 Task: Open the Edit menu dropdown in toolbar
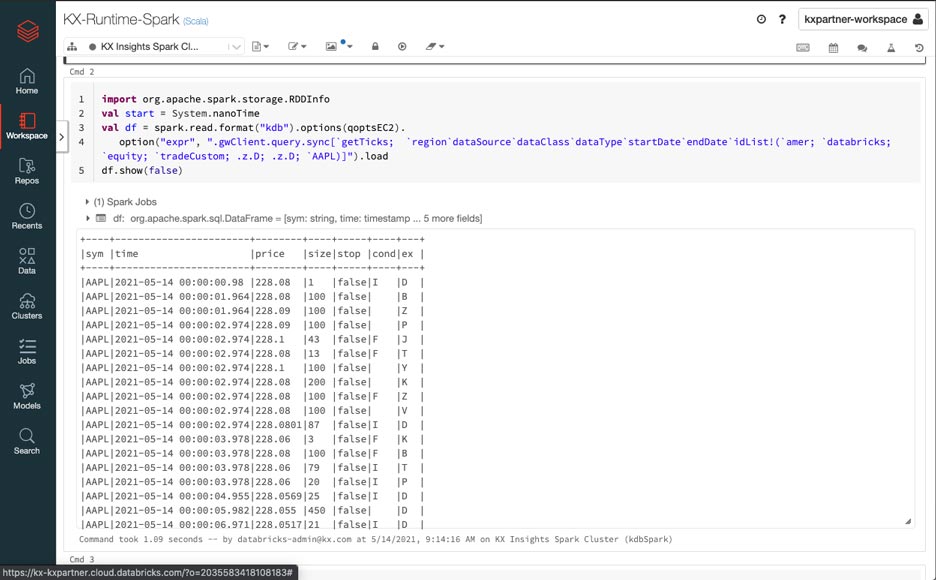(297, 46)
